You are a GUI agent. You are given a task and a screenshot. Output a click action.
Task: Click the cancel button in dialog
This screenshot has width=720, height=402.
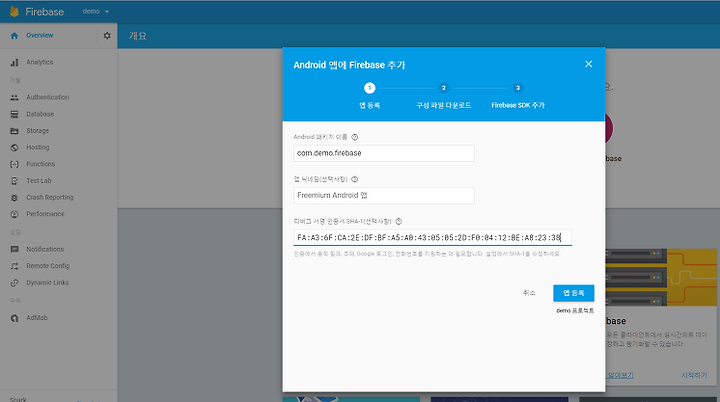click(x=529, y=293)
